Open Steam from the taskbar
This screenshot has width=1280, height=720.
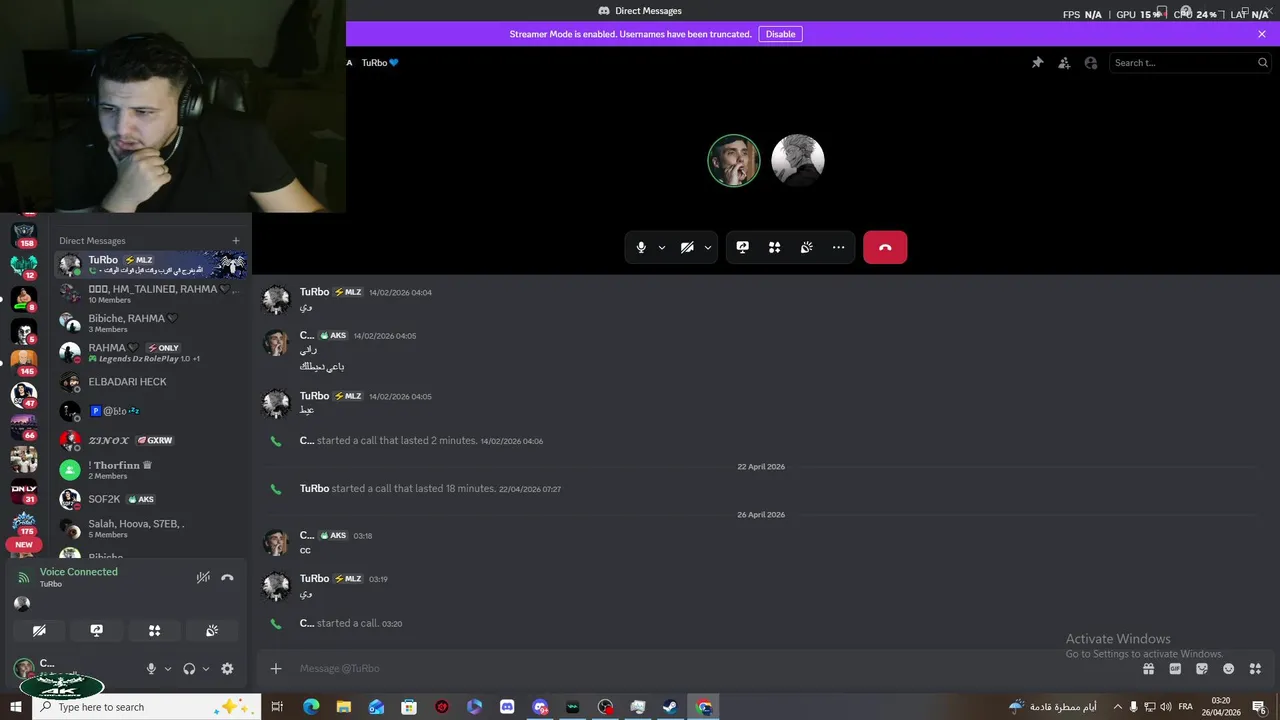670,707
